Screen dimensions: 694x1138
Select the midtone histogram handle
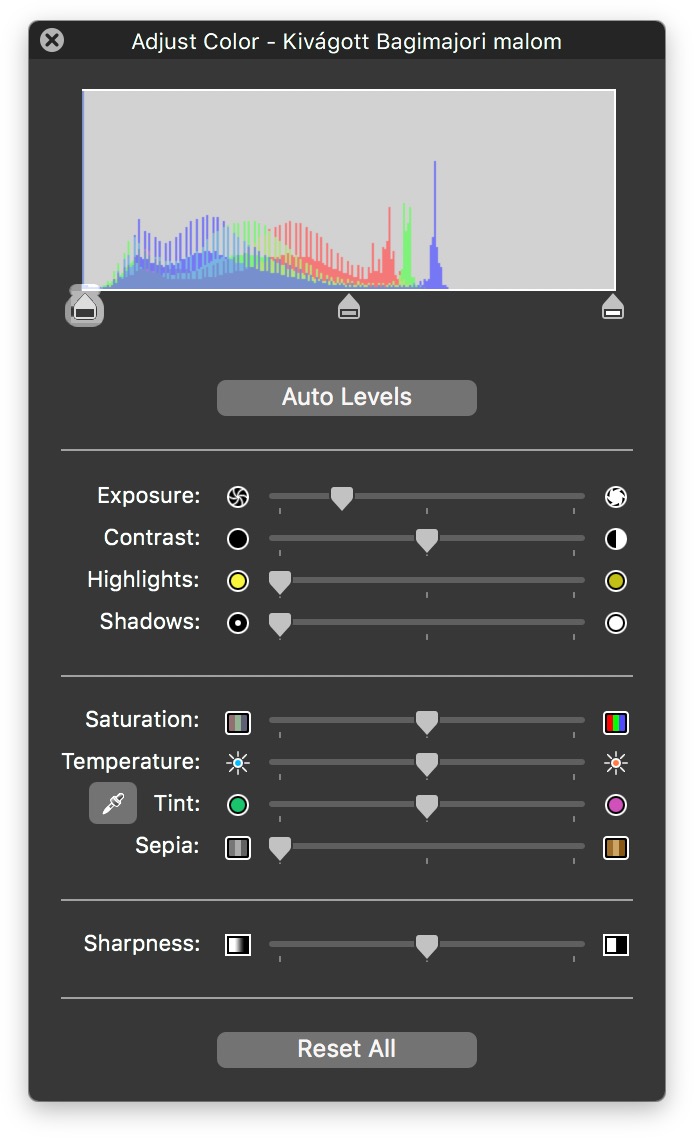coord(349,307)
